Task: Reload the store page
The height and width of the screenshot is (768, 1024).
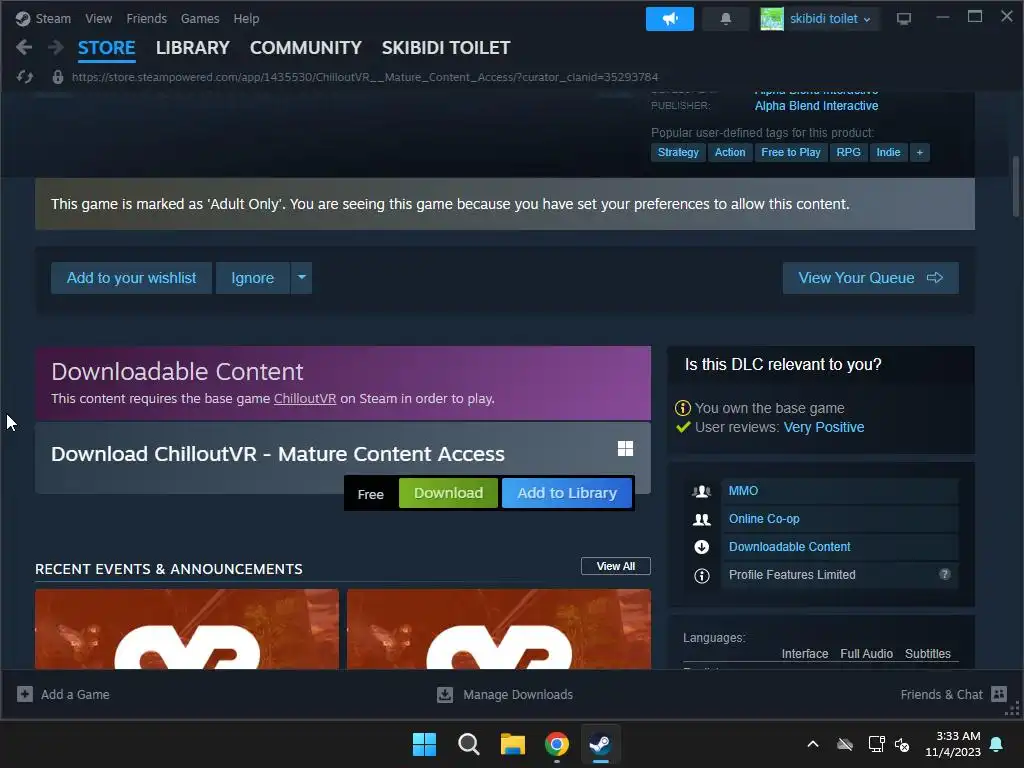Action: (25, 77)
